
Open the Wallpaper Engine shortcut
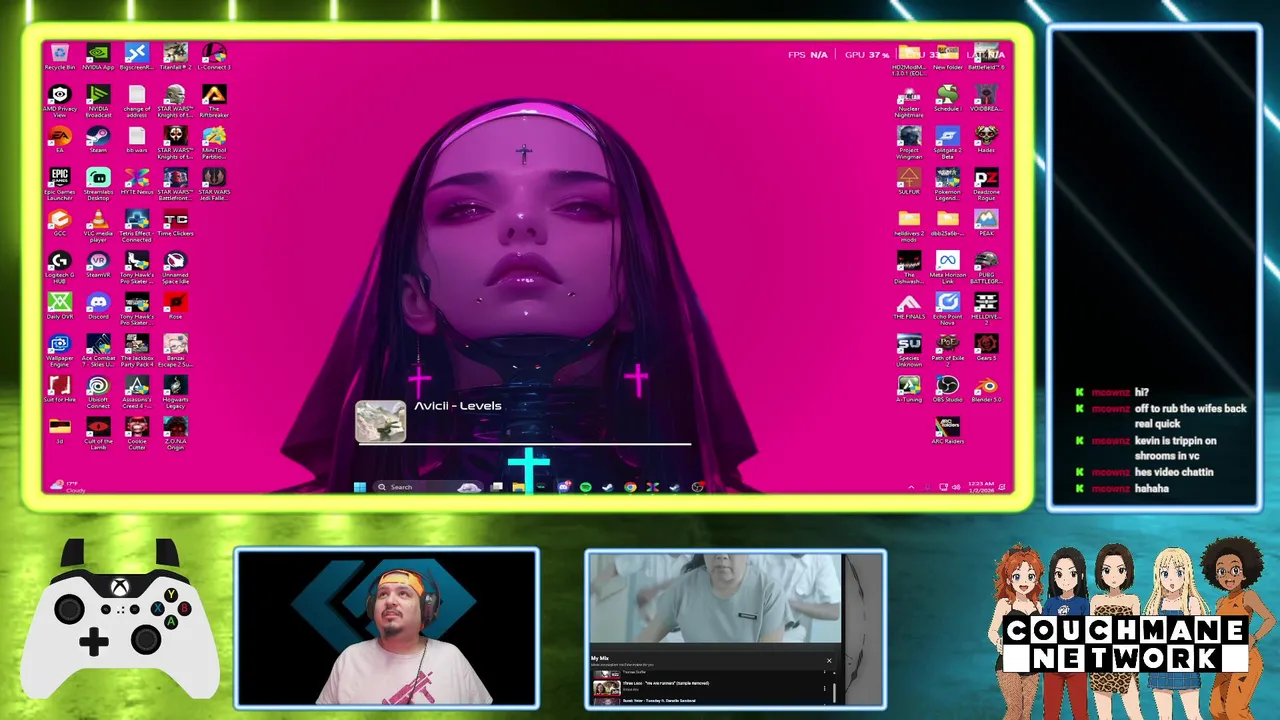point(60,350)
